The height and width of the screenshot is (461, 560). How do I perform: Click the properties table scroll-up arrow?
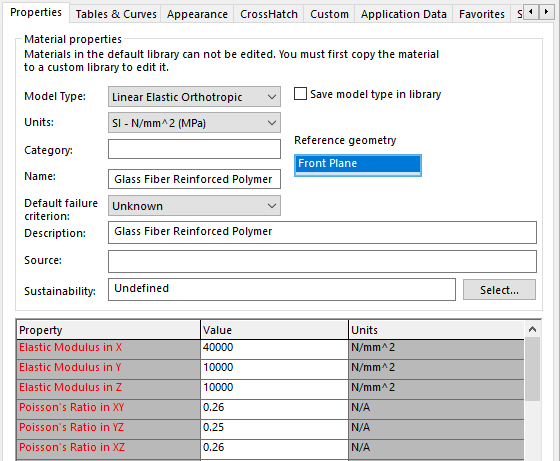click(x=532, y=329)
